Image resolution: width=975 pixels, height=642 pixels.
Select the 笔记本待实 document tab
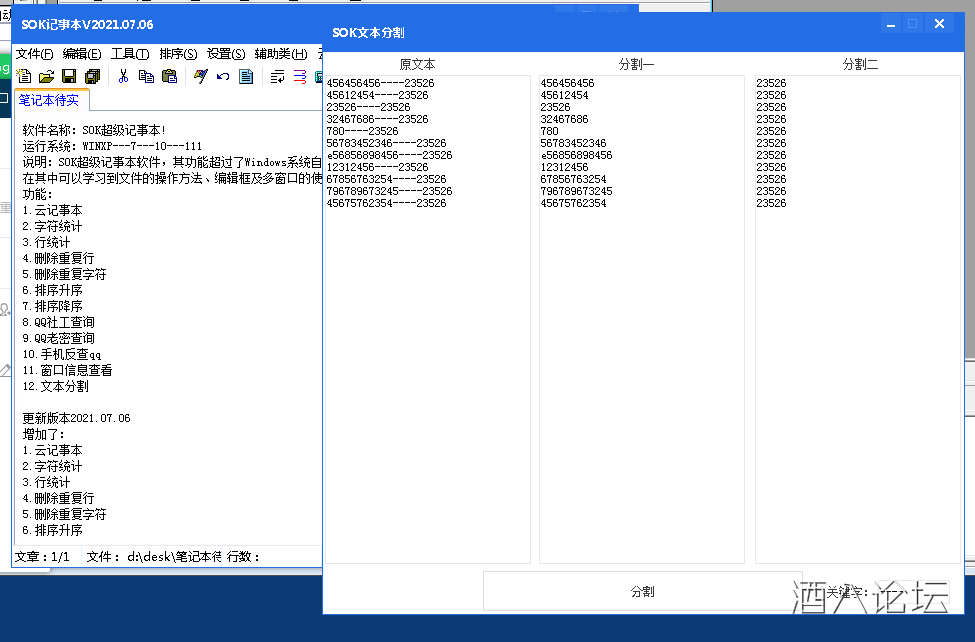pyautogui.click(x=52, y=100)
